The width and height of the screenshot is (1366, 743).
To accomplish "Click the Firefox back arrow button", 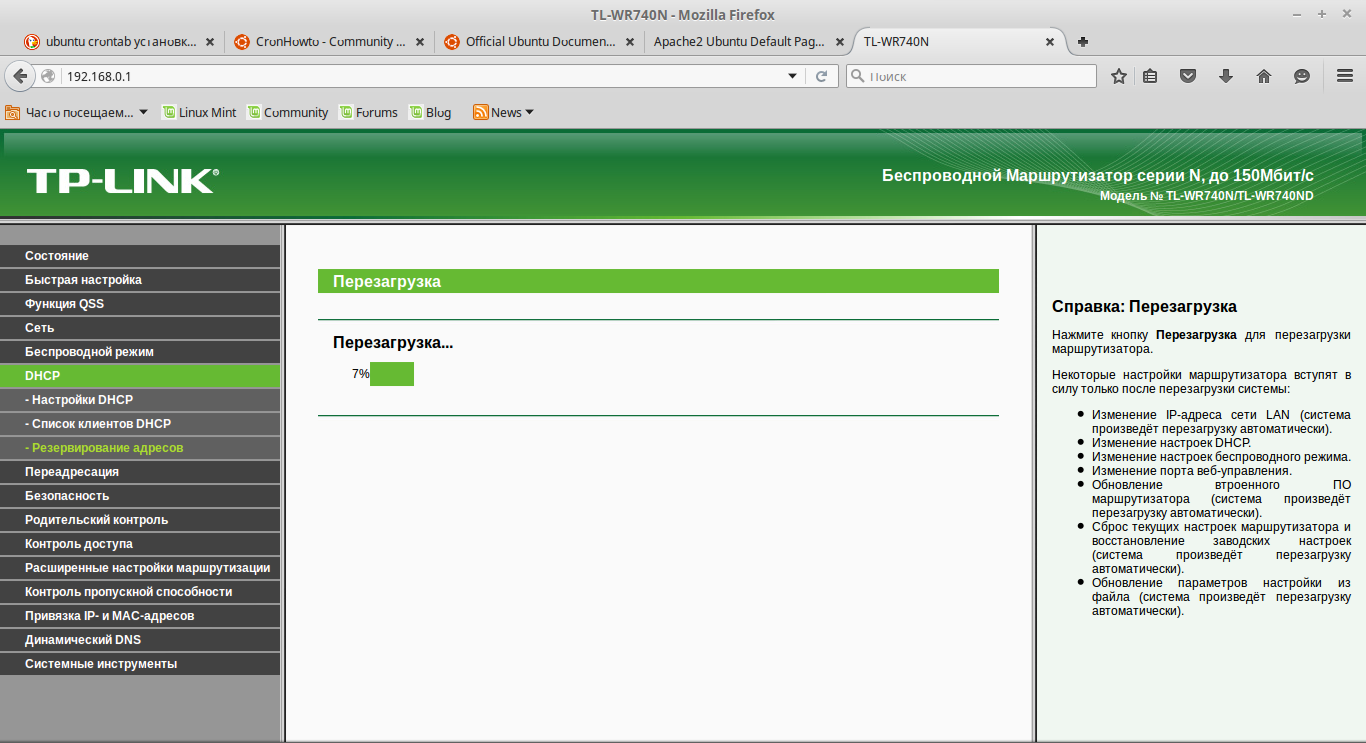I will pyautogui.click(x=20, y=76).
